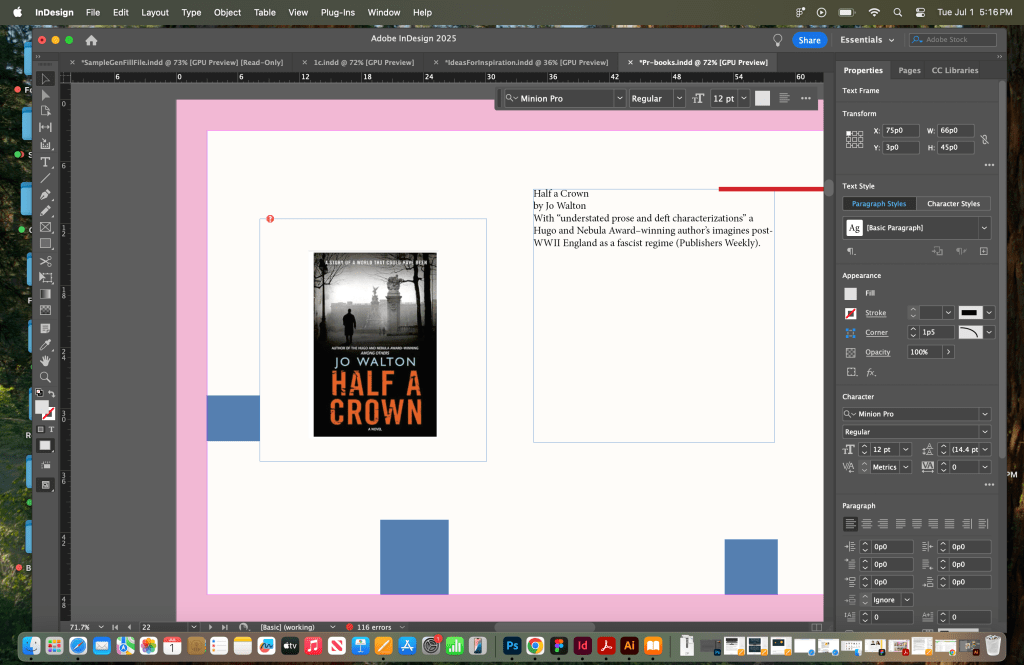Viewport: 1024px width, 665px height.
Task: Switch to the Pages panel tab
Action: tap(909, 70)
